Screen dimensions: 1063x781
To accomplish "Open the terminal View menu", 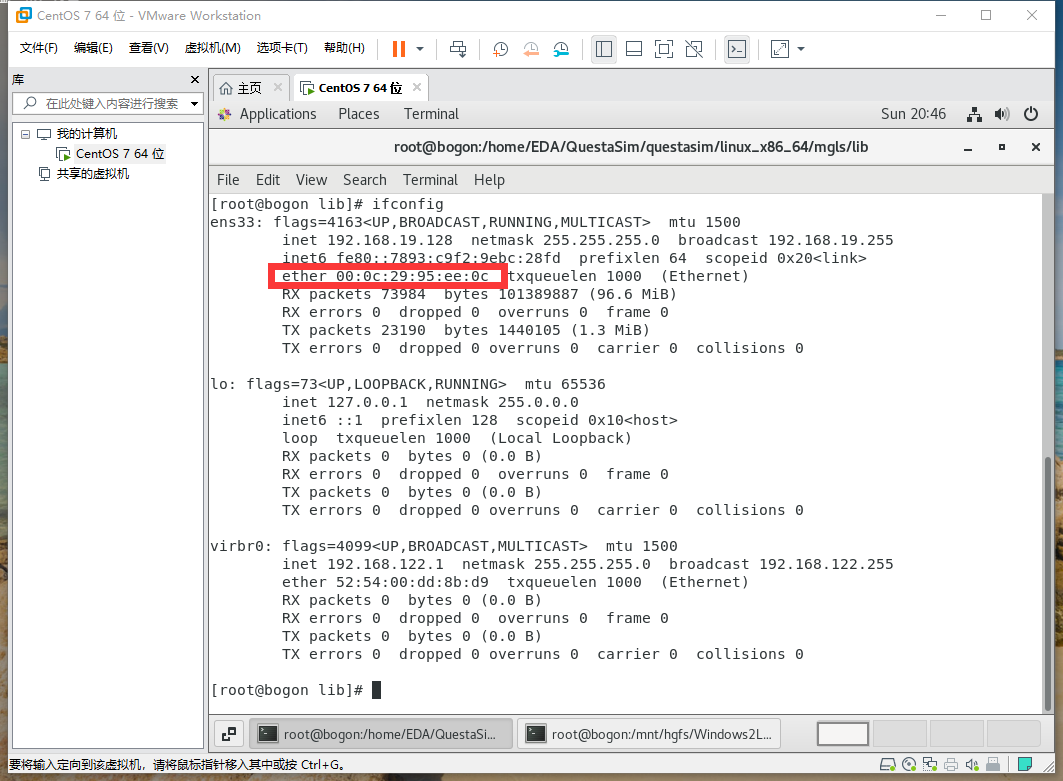I will pos(311,180).
